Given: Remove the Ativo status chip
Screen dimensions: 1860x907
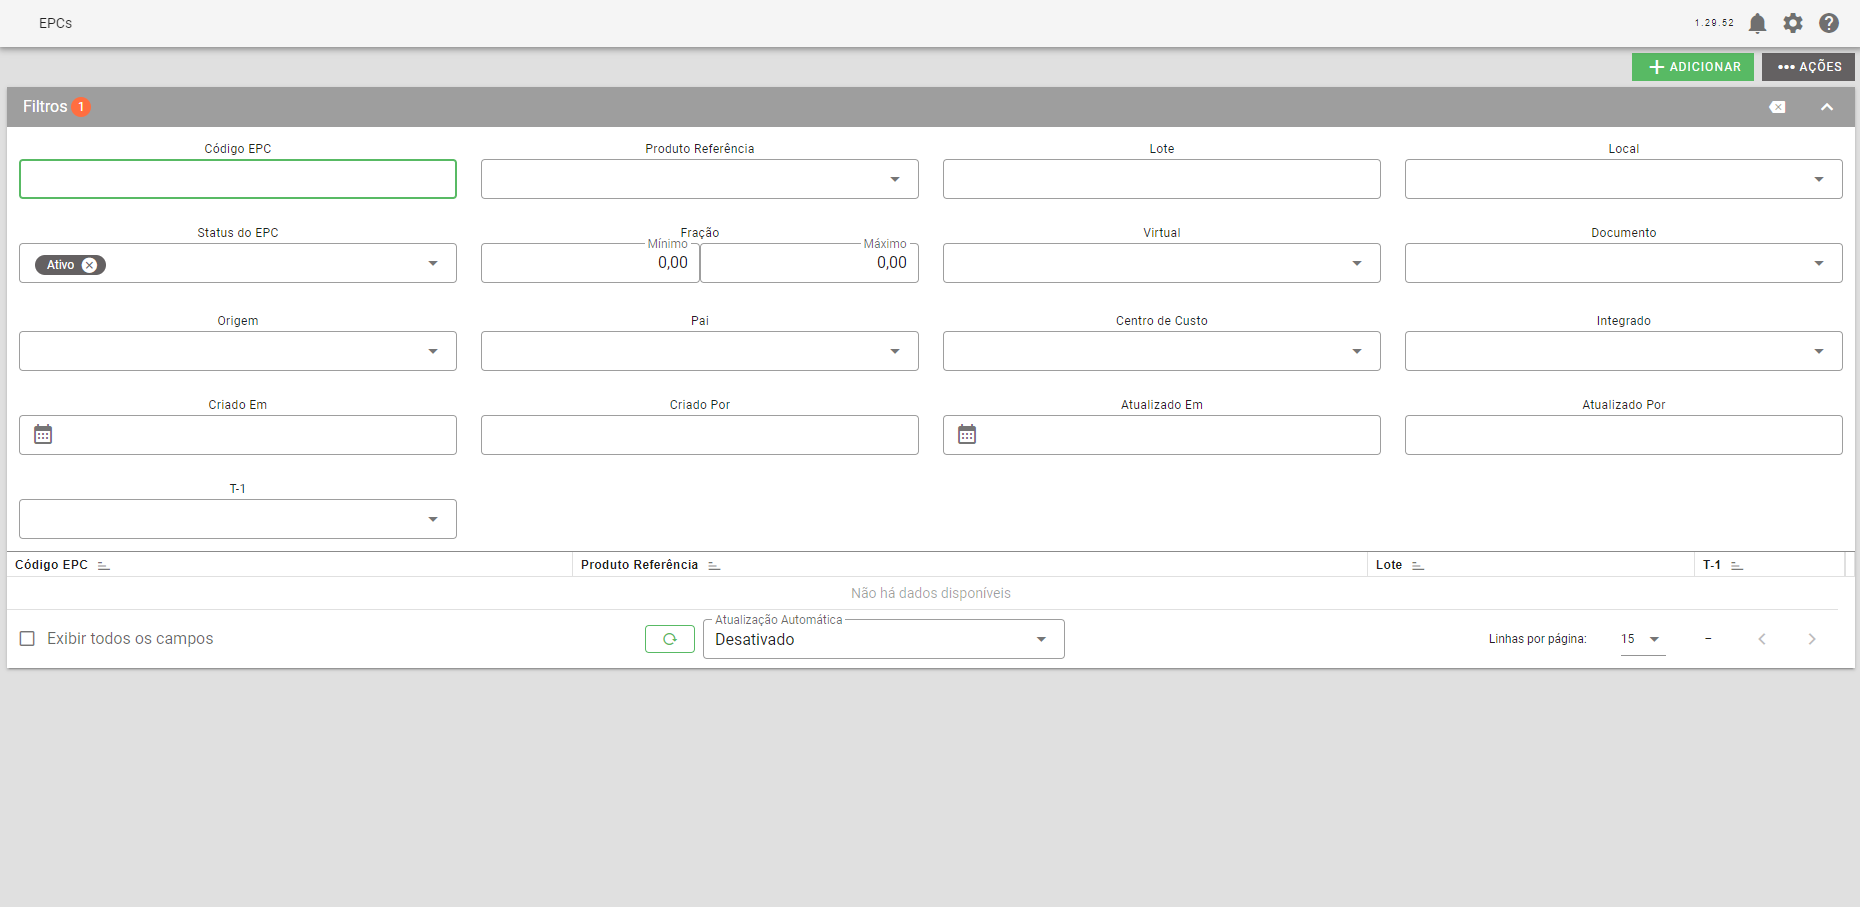Looking at the screenshot, I should pos(89,265).
